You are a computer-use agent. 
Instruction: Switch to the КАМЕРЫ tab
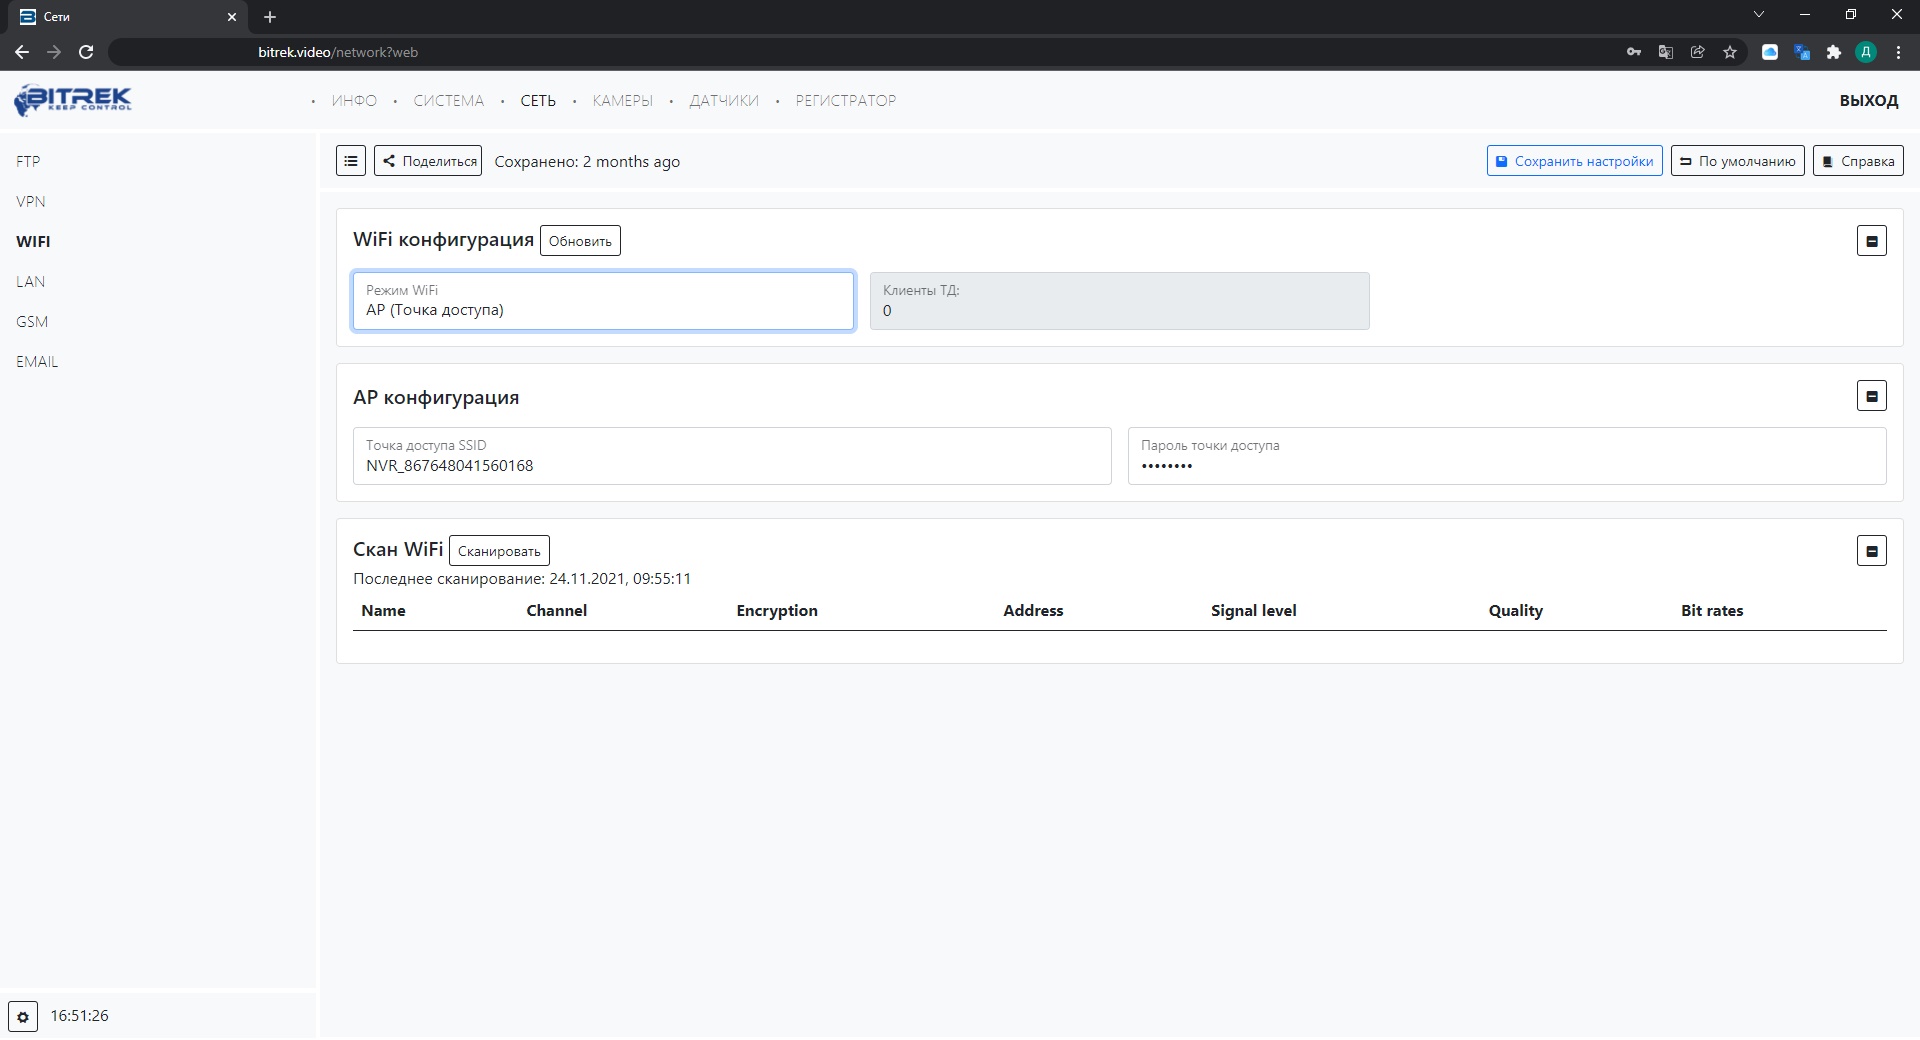pos(622,101)
